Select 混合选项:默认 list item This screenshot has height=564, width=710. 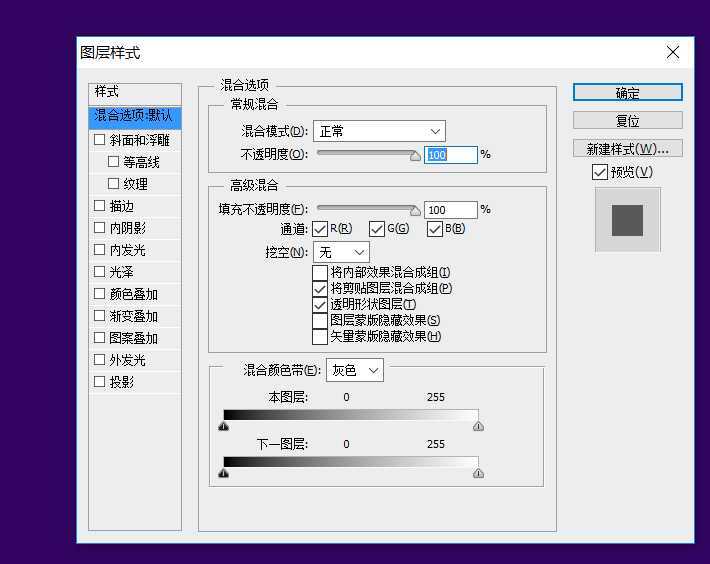click(x=134, y=116)
